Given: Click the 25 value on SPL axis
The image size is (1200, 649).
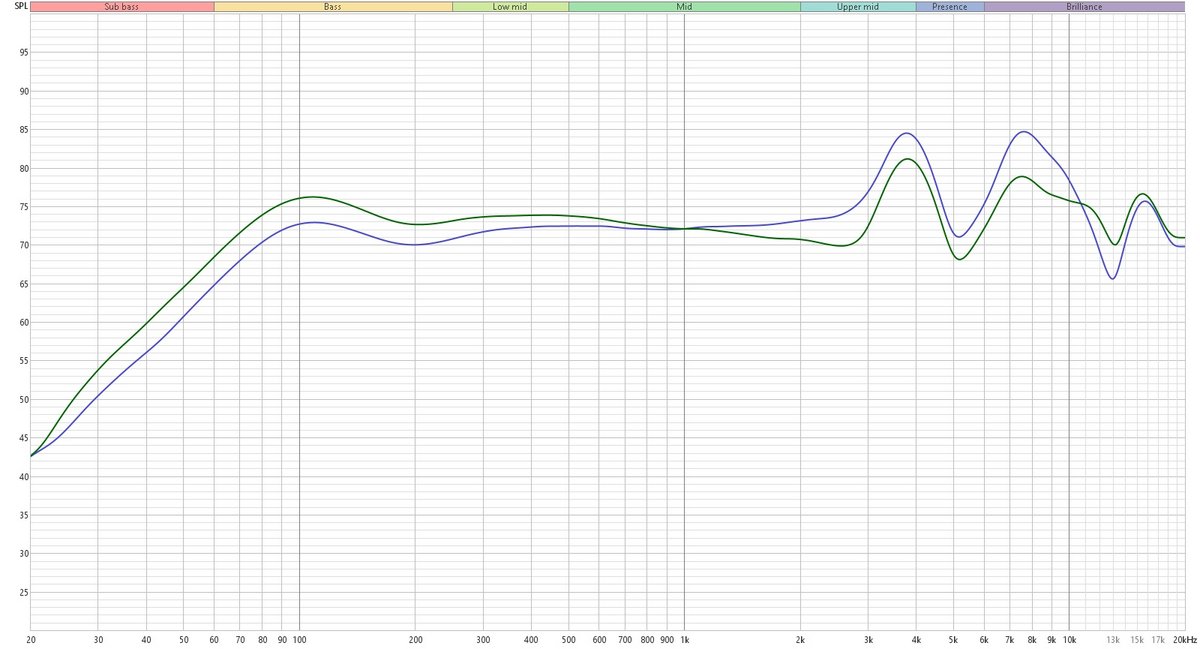Looking at the screenshot, I should 13,593.
